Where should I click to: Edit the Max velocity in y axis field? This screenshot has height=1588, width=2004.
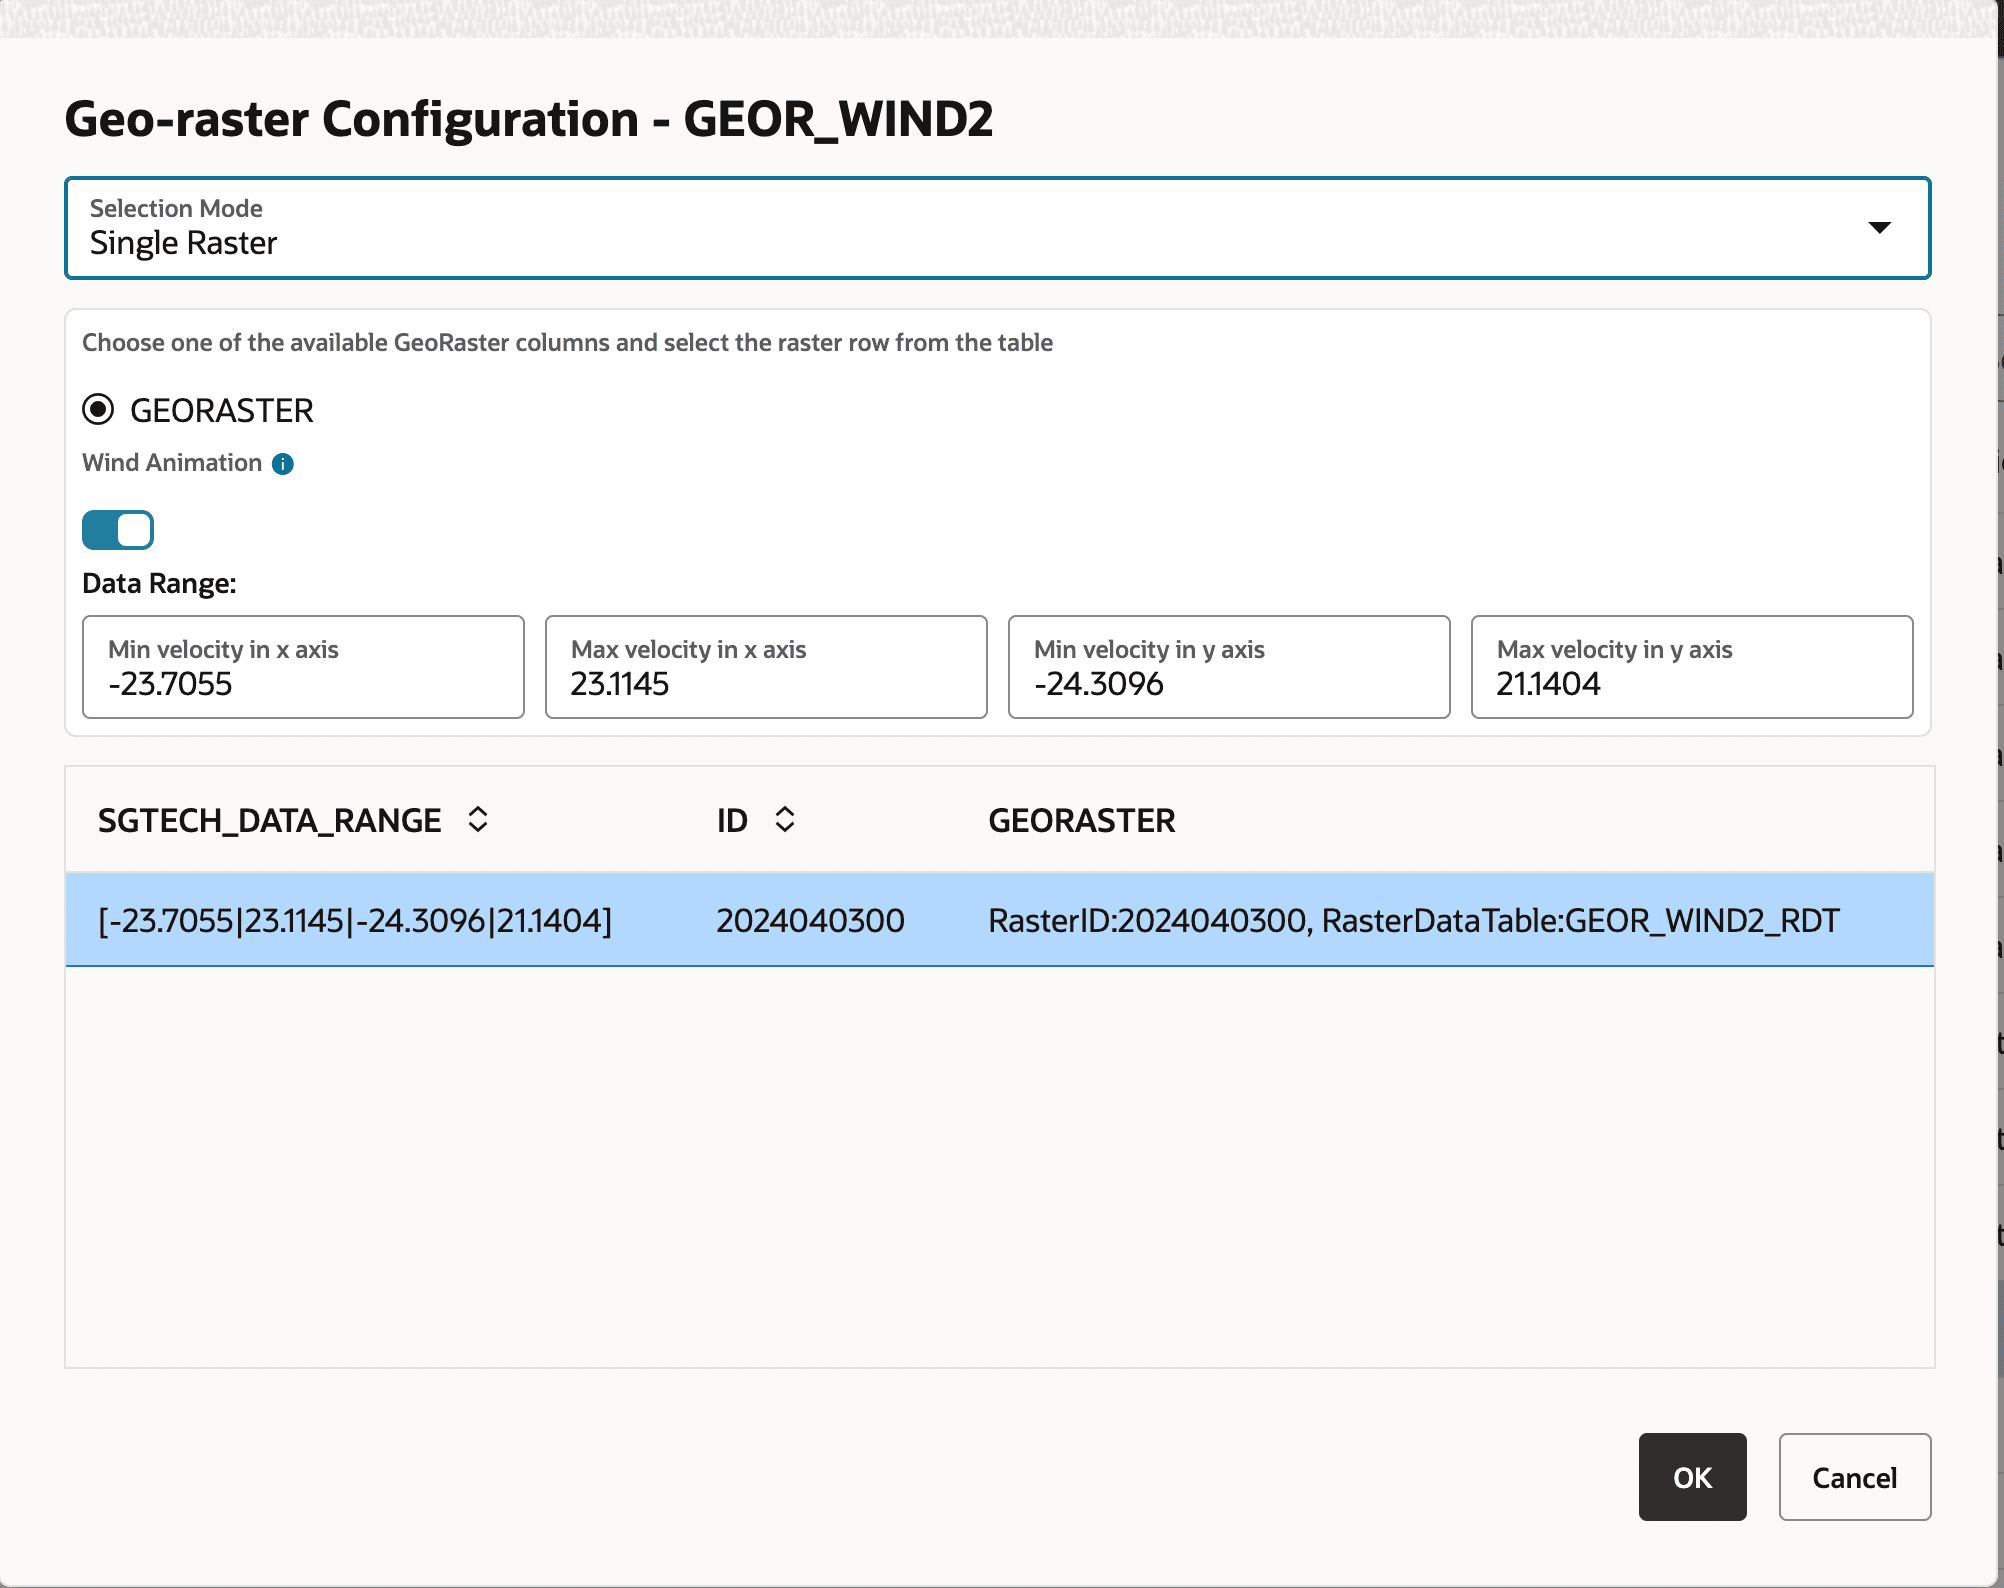1690,683
